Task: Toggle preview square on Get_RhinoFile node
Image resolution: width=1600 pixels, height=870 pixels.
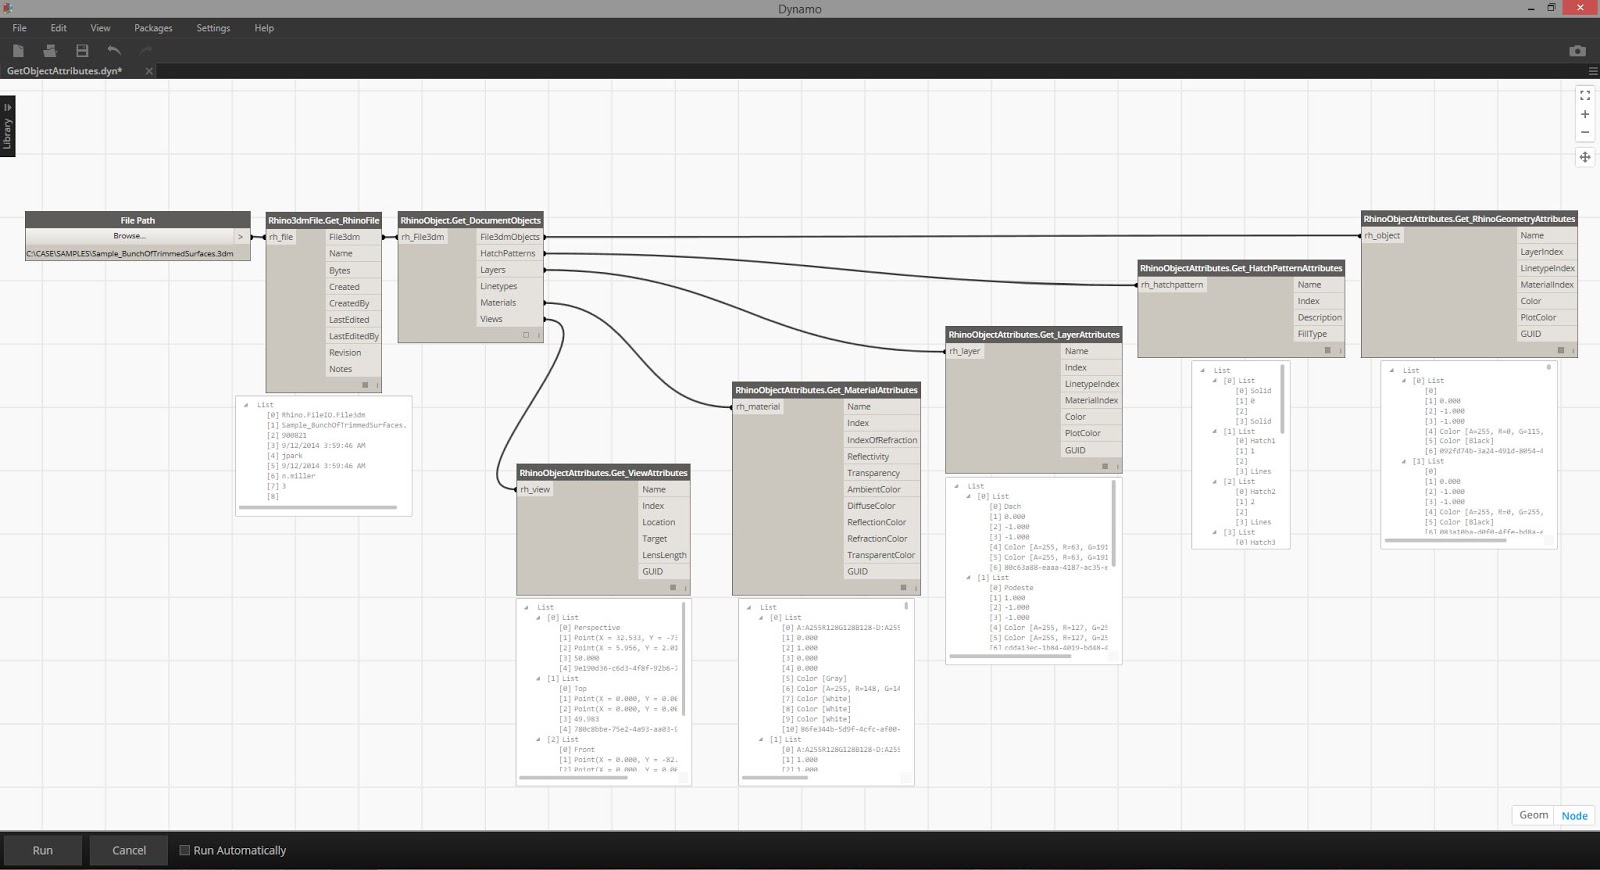Action: [x=365, y=385]
